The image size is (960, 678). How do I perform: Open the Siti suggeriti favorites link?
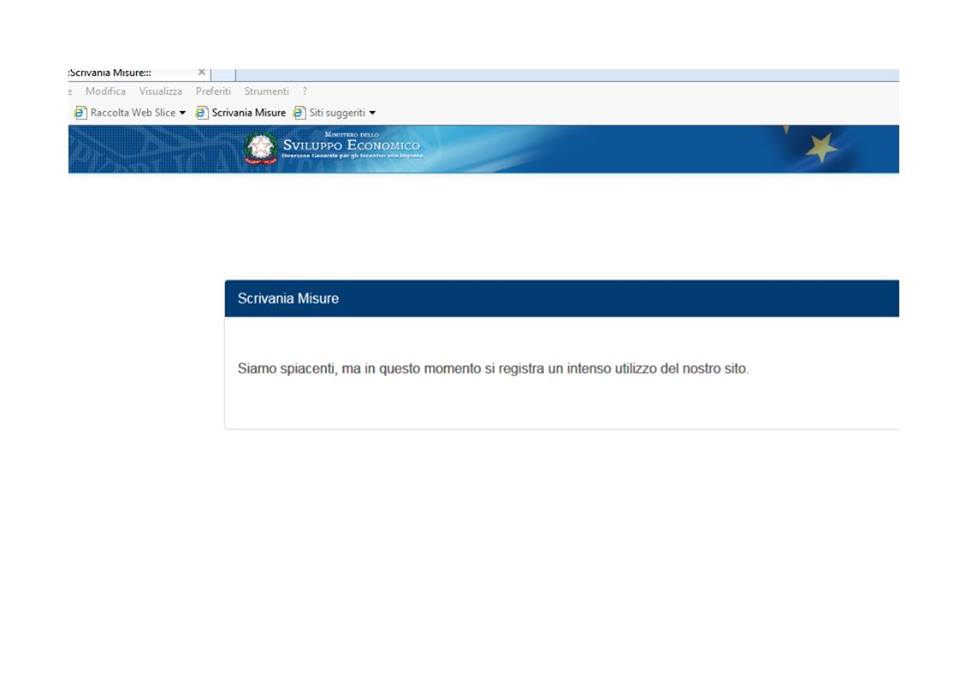(x=337, y=113)
